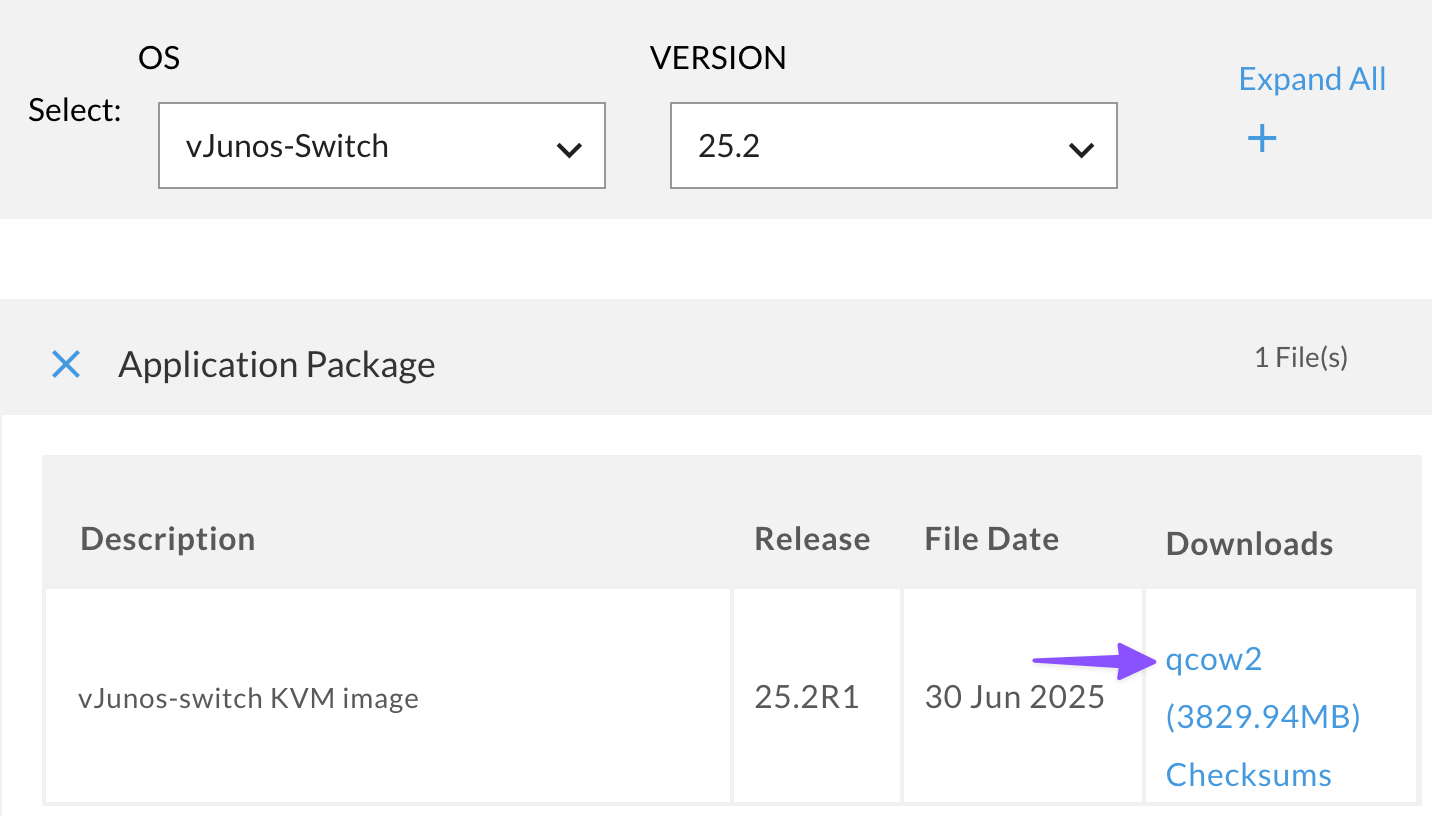This screenshot has height=816, width=1432.
Task: Collapse the Application Package section via X icon
Action: pos(65,364)
